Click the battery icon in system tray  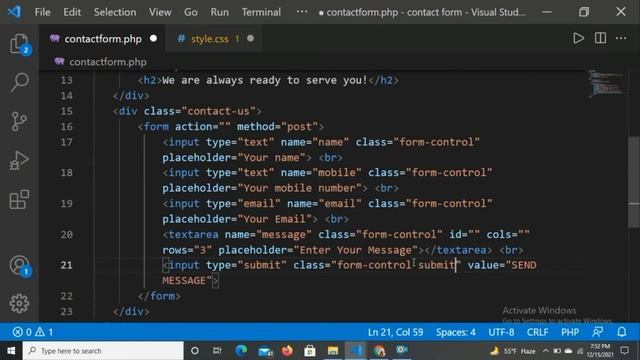pos(557,351)
